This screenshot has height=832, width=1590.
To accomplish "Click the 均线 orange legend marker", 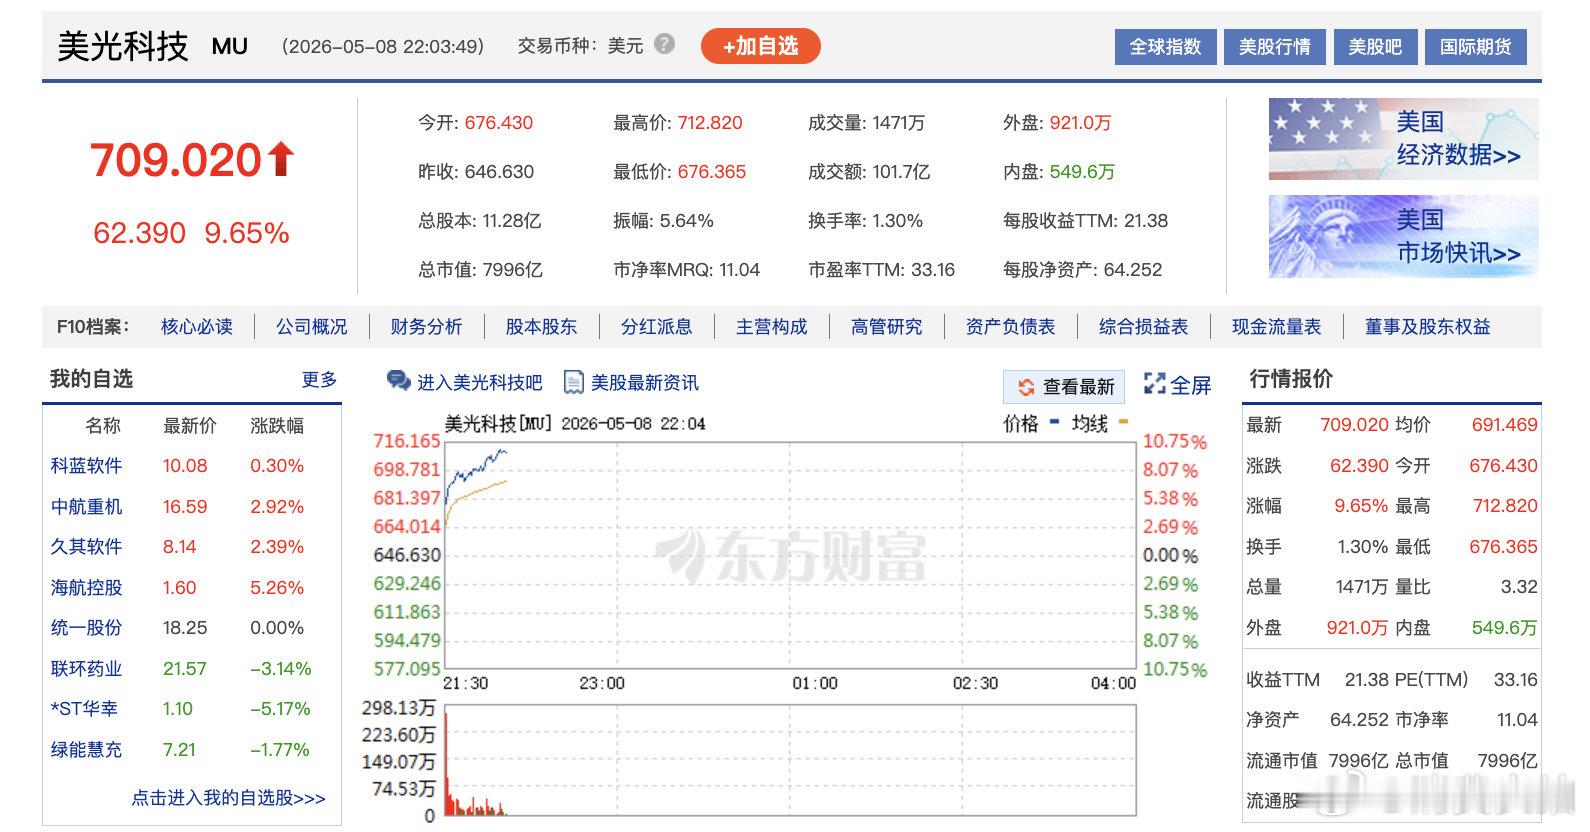I will (x=1122, y=422).
